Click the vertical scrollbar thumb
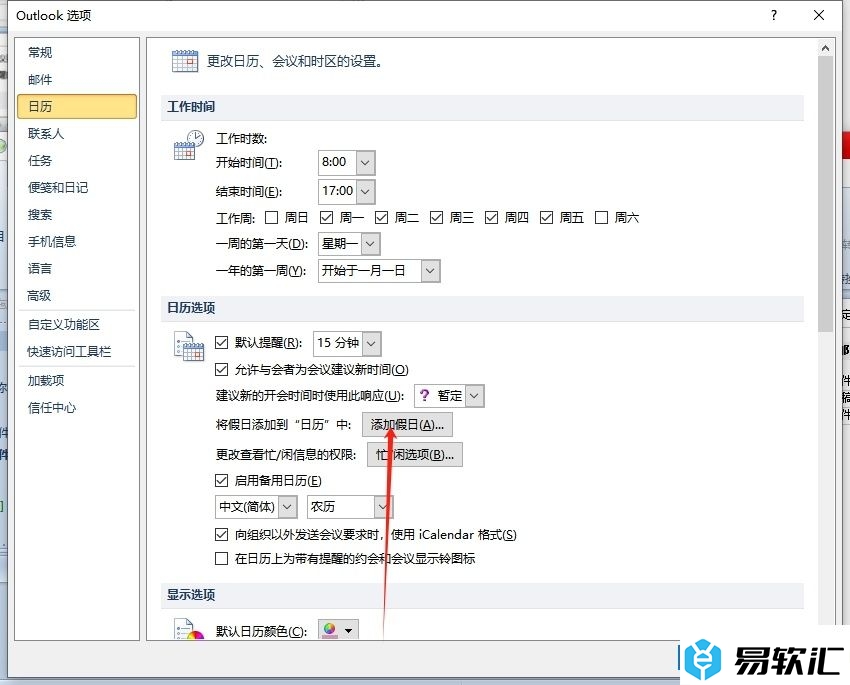850x685 pixels. tap(825, 193)
